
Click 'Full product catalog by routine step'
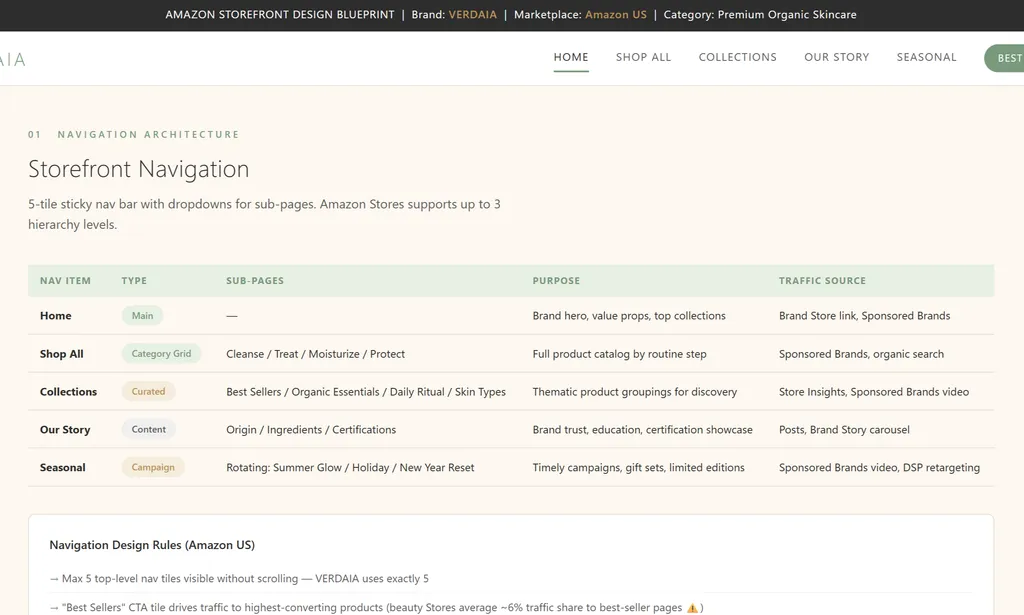[619, 354]
